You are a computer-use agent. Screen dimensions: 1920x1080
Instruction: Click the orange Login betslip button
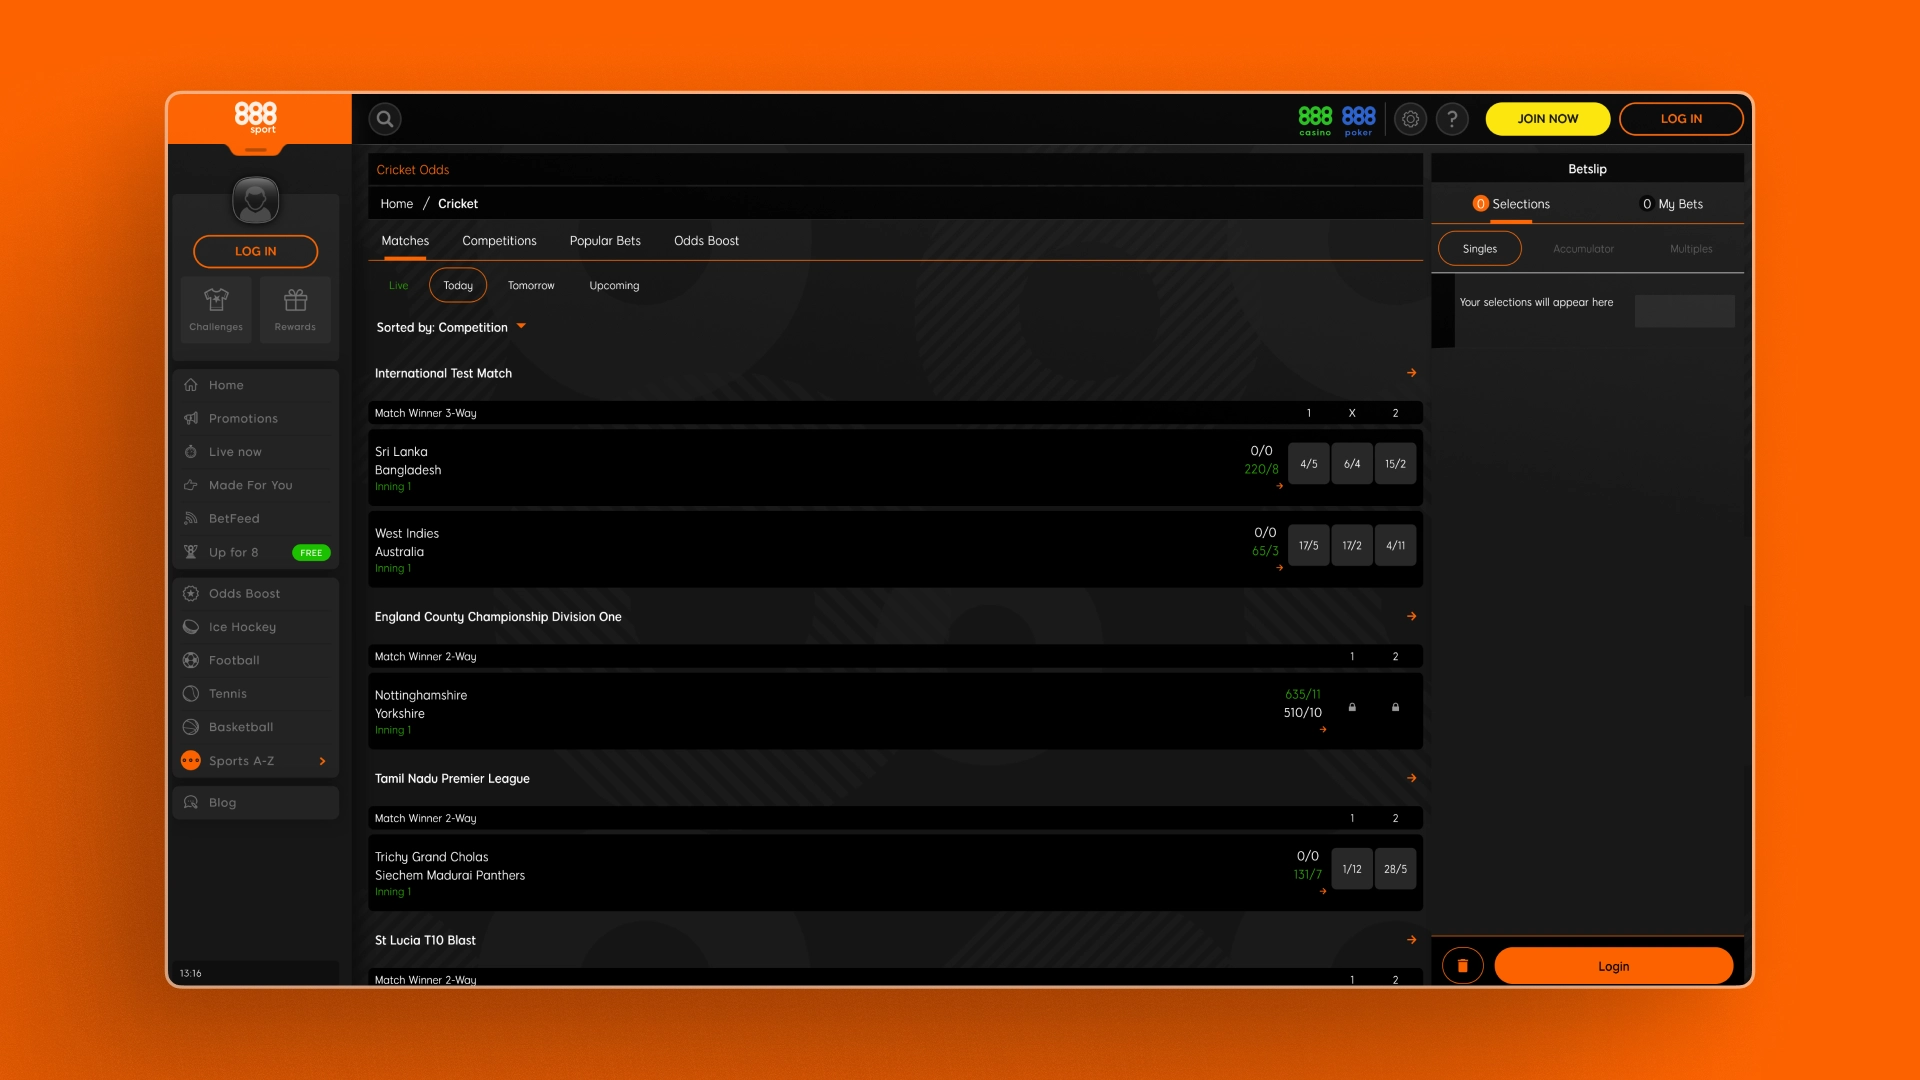coord(1613,966)
